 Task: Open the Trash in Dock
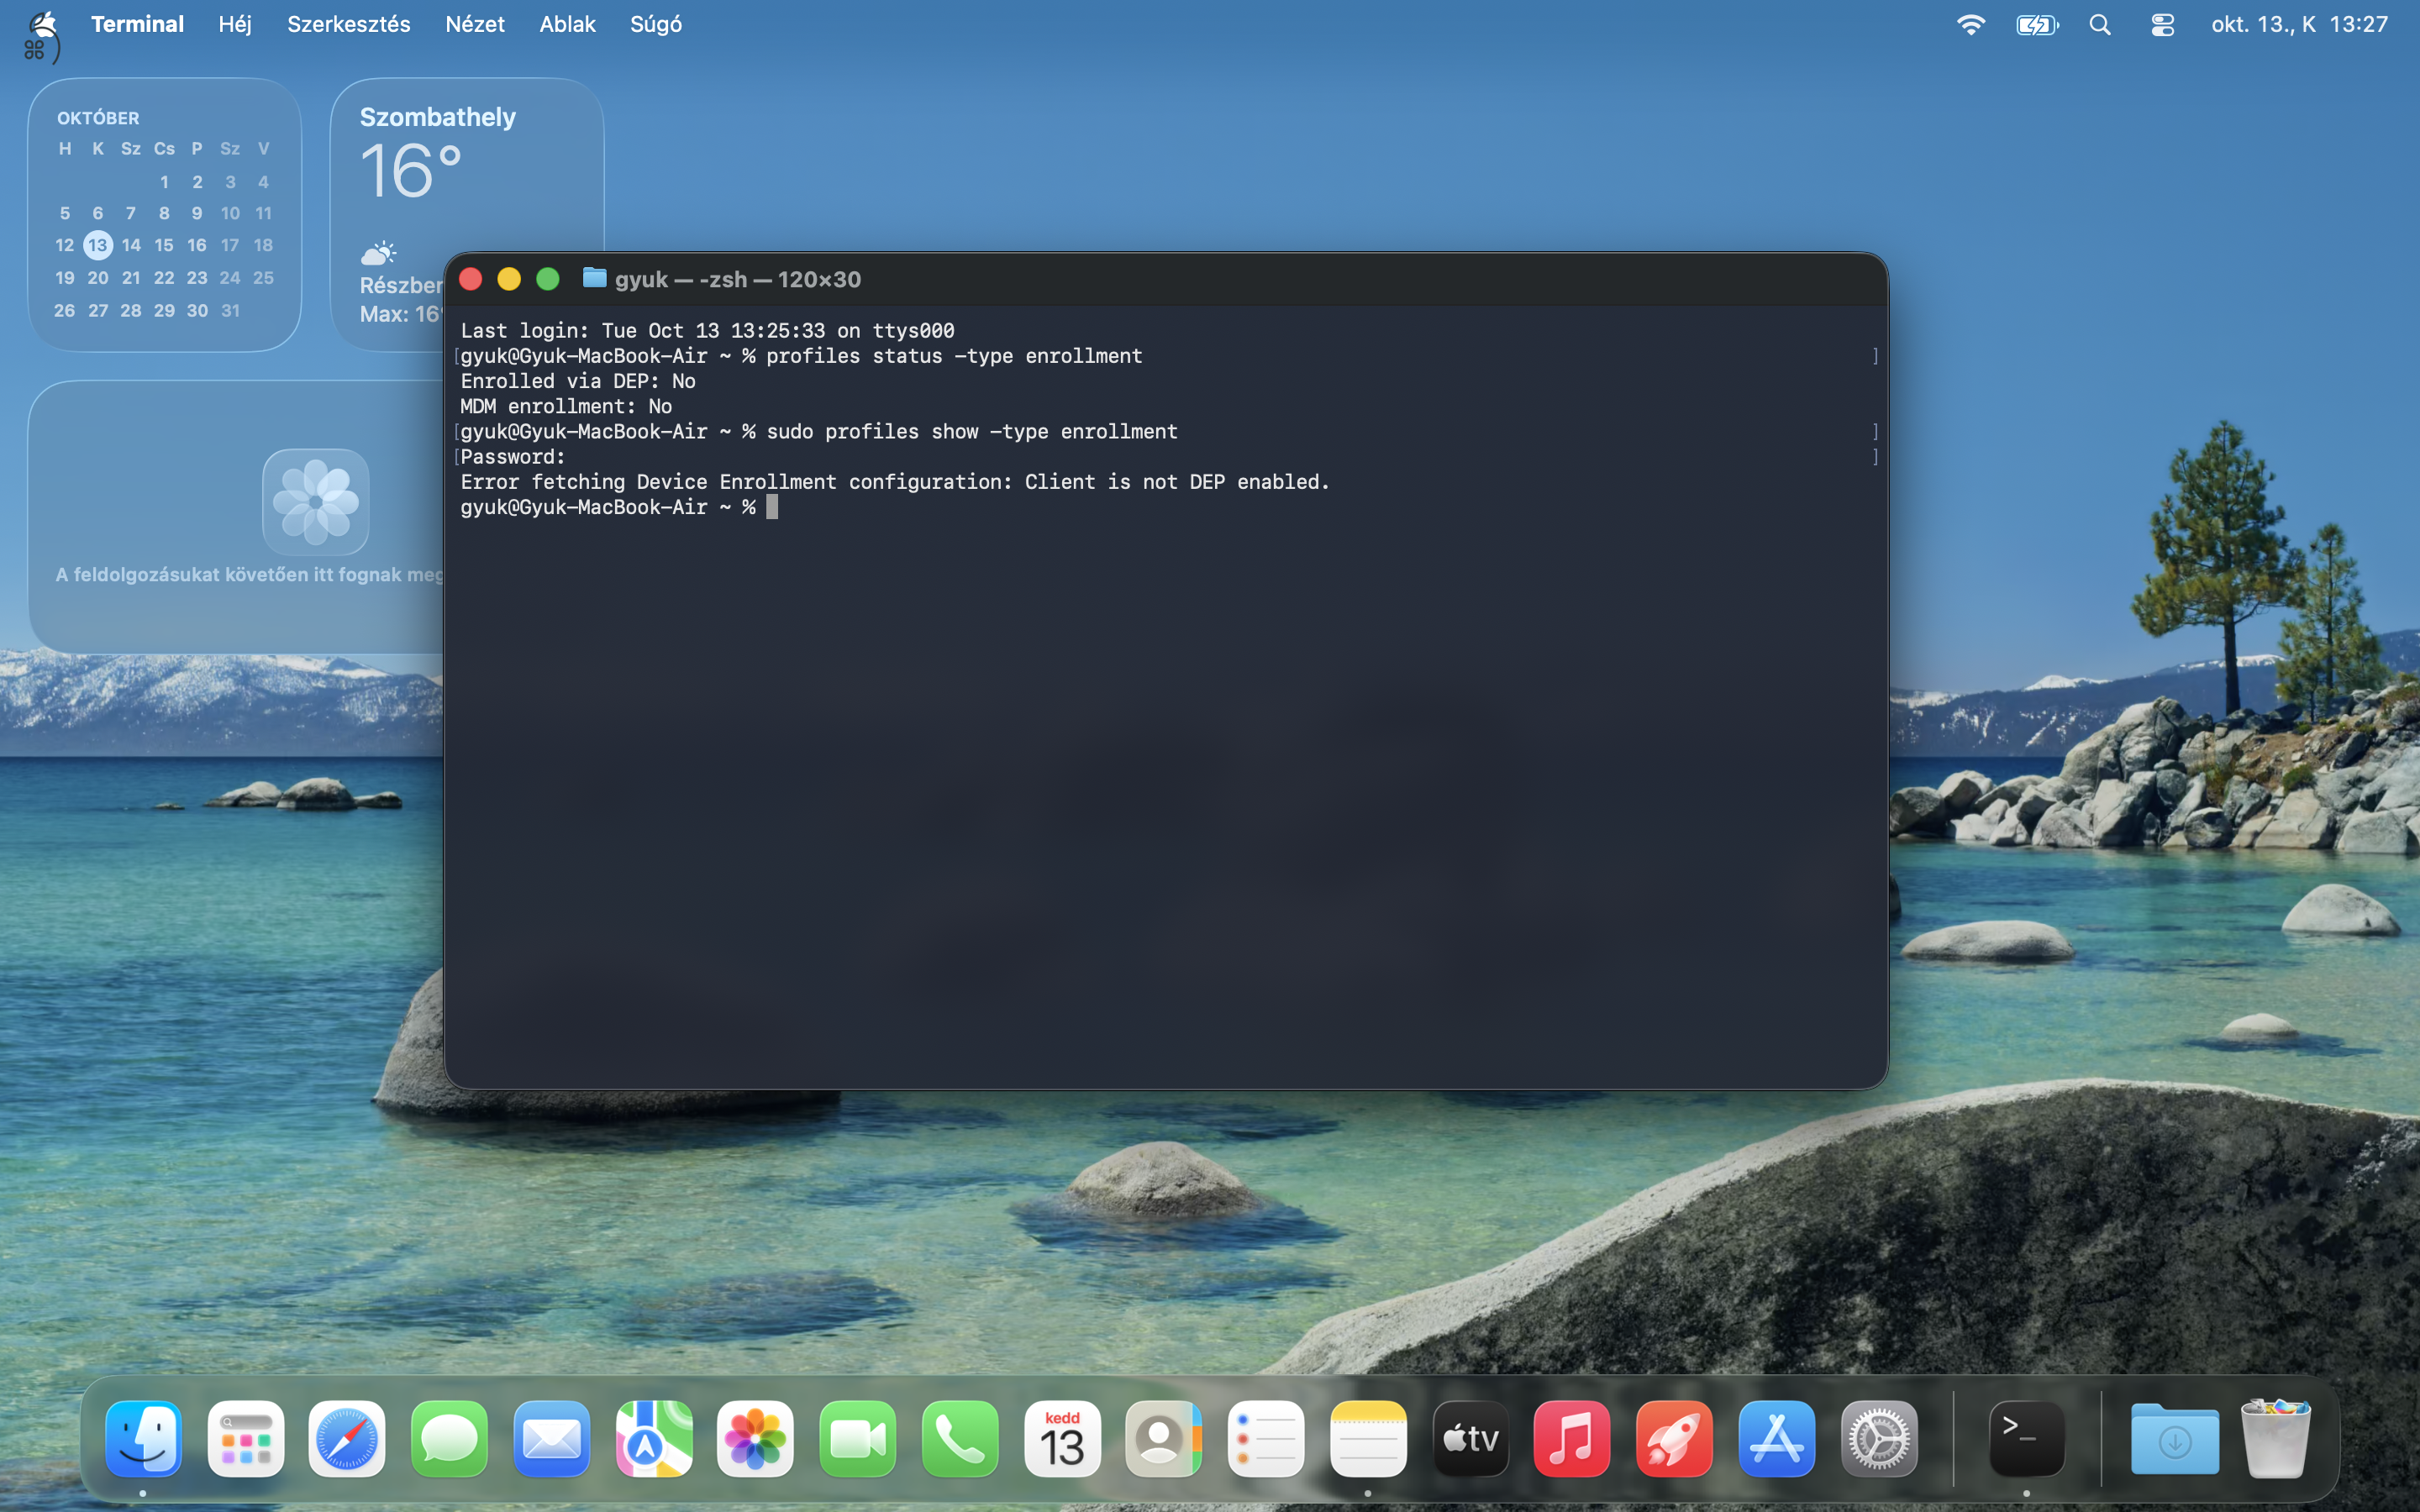click(2276, 1439)
